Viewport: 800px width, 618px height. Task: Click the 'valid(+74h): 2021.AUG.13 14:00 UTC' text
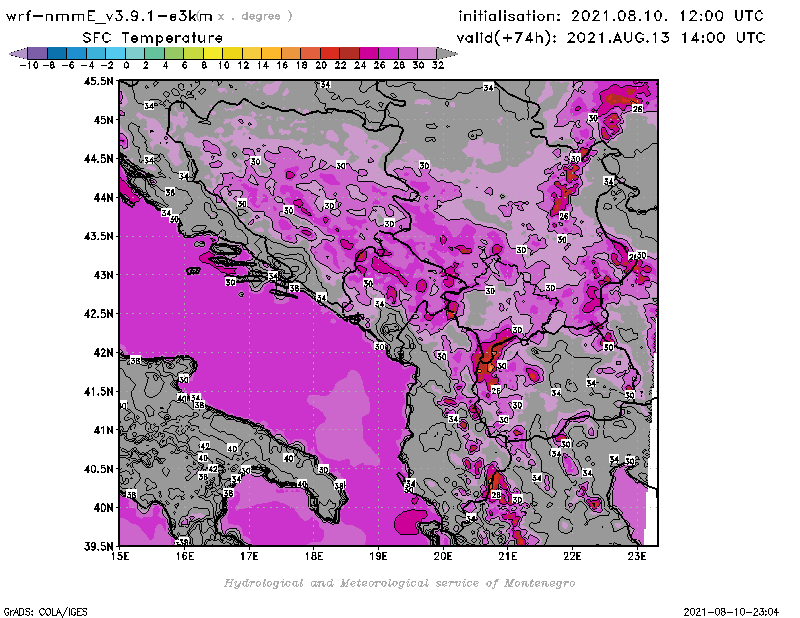coord(611,37)
